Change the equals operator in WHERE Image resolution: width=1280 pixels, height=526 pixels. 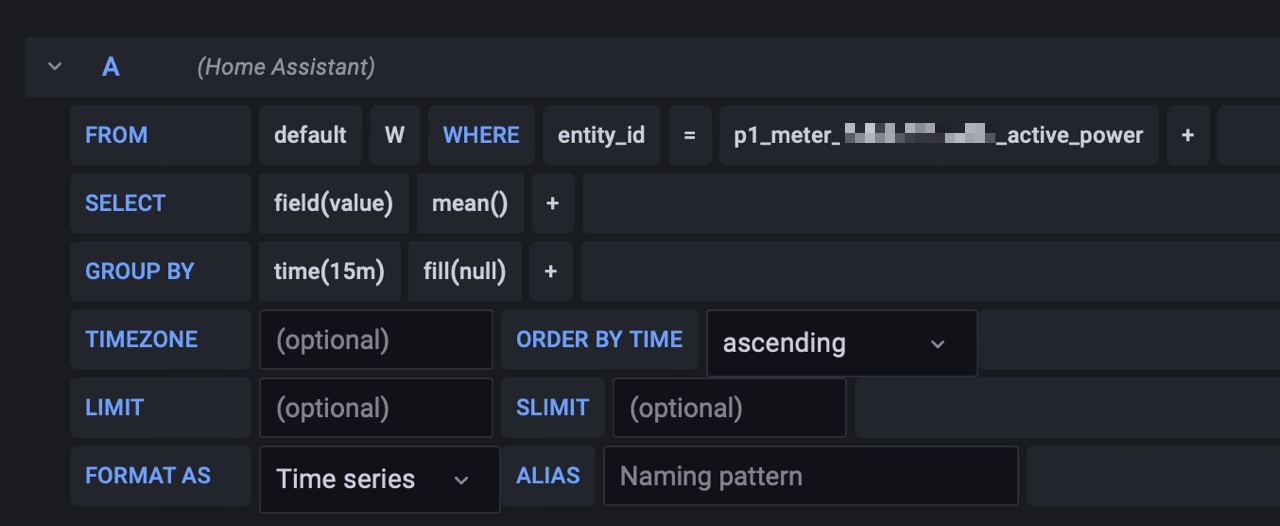click(x=689, y=135)
